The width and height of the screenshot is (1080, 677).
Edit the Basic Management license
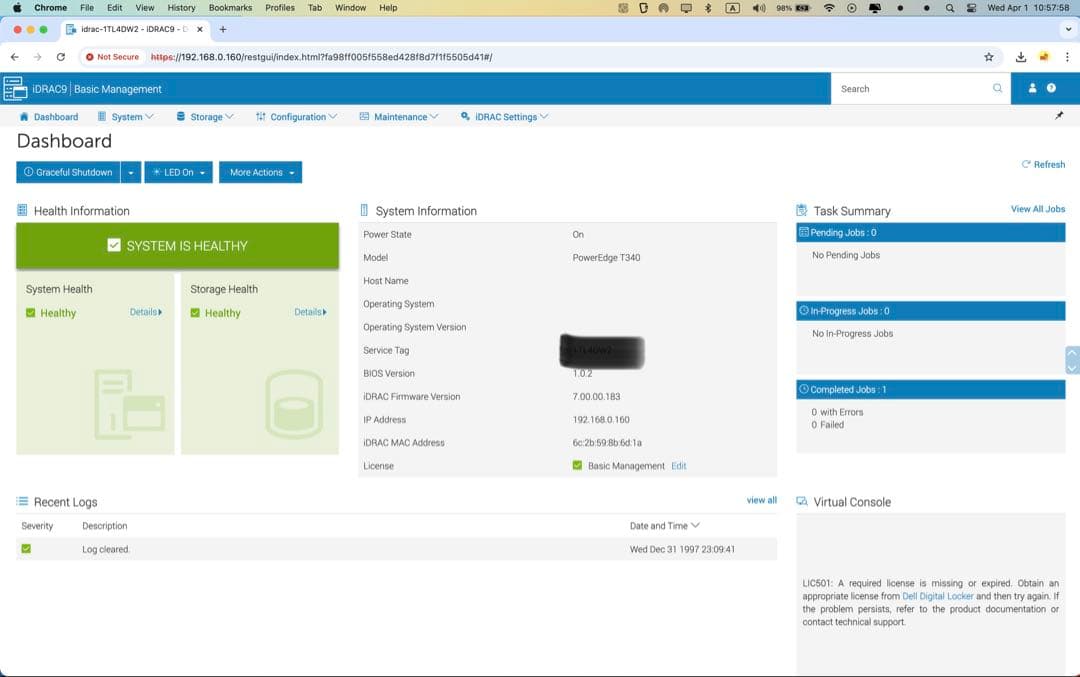click(x=678, y=466)
